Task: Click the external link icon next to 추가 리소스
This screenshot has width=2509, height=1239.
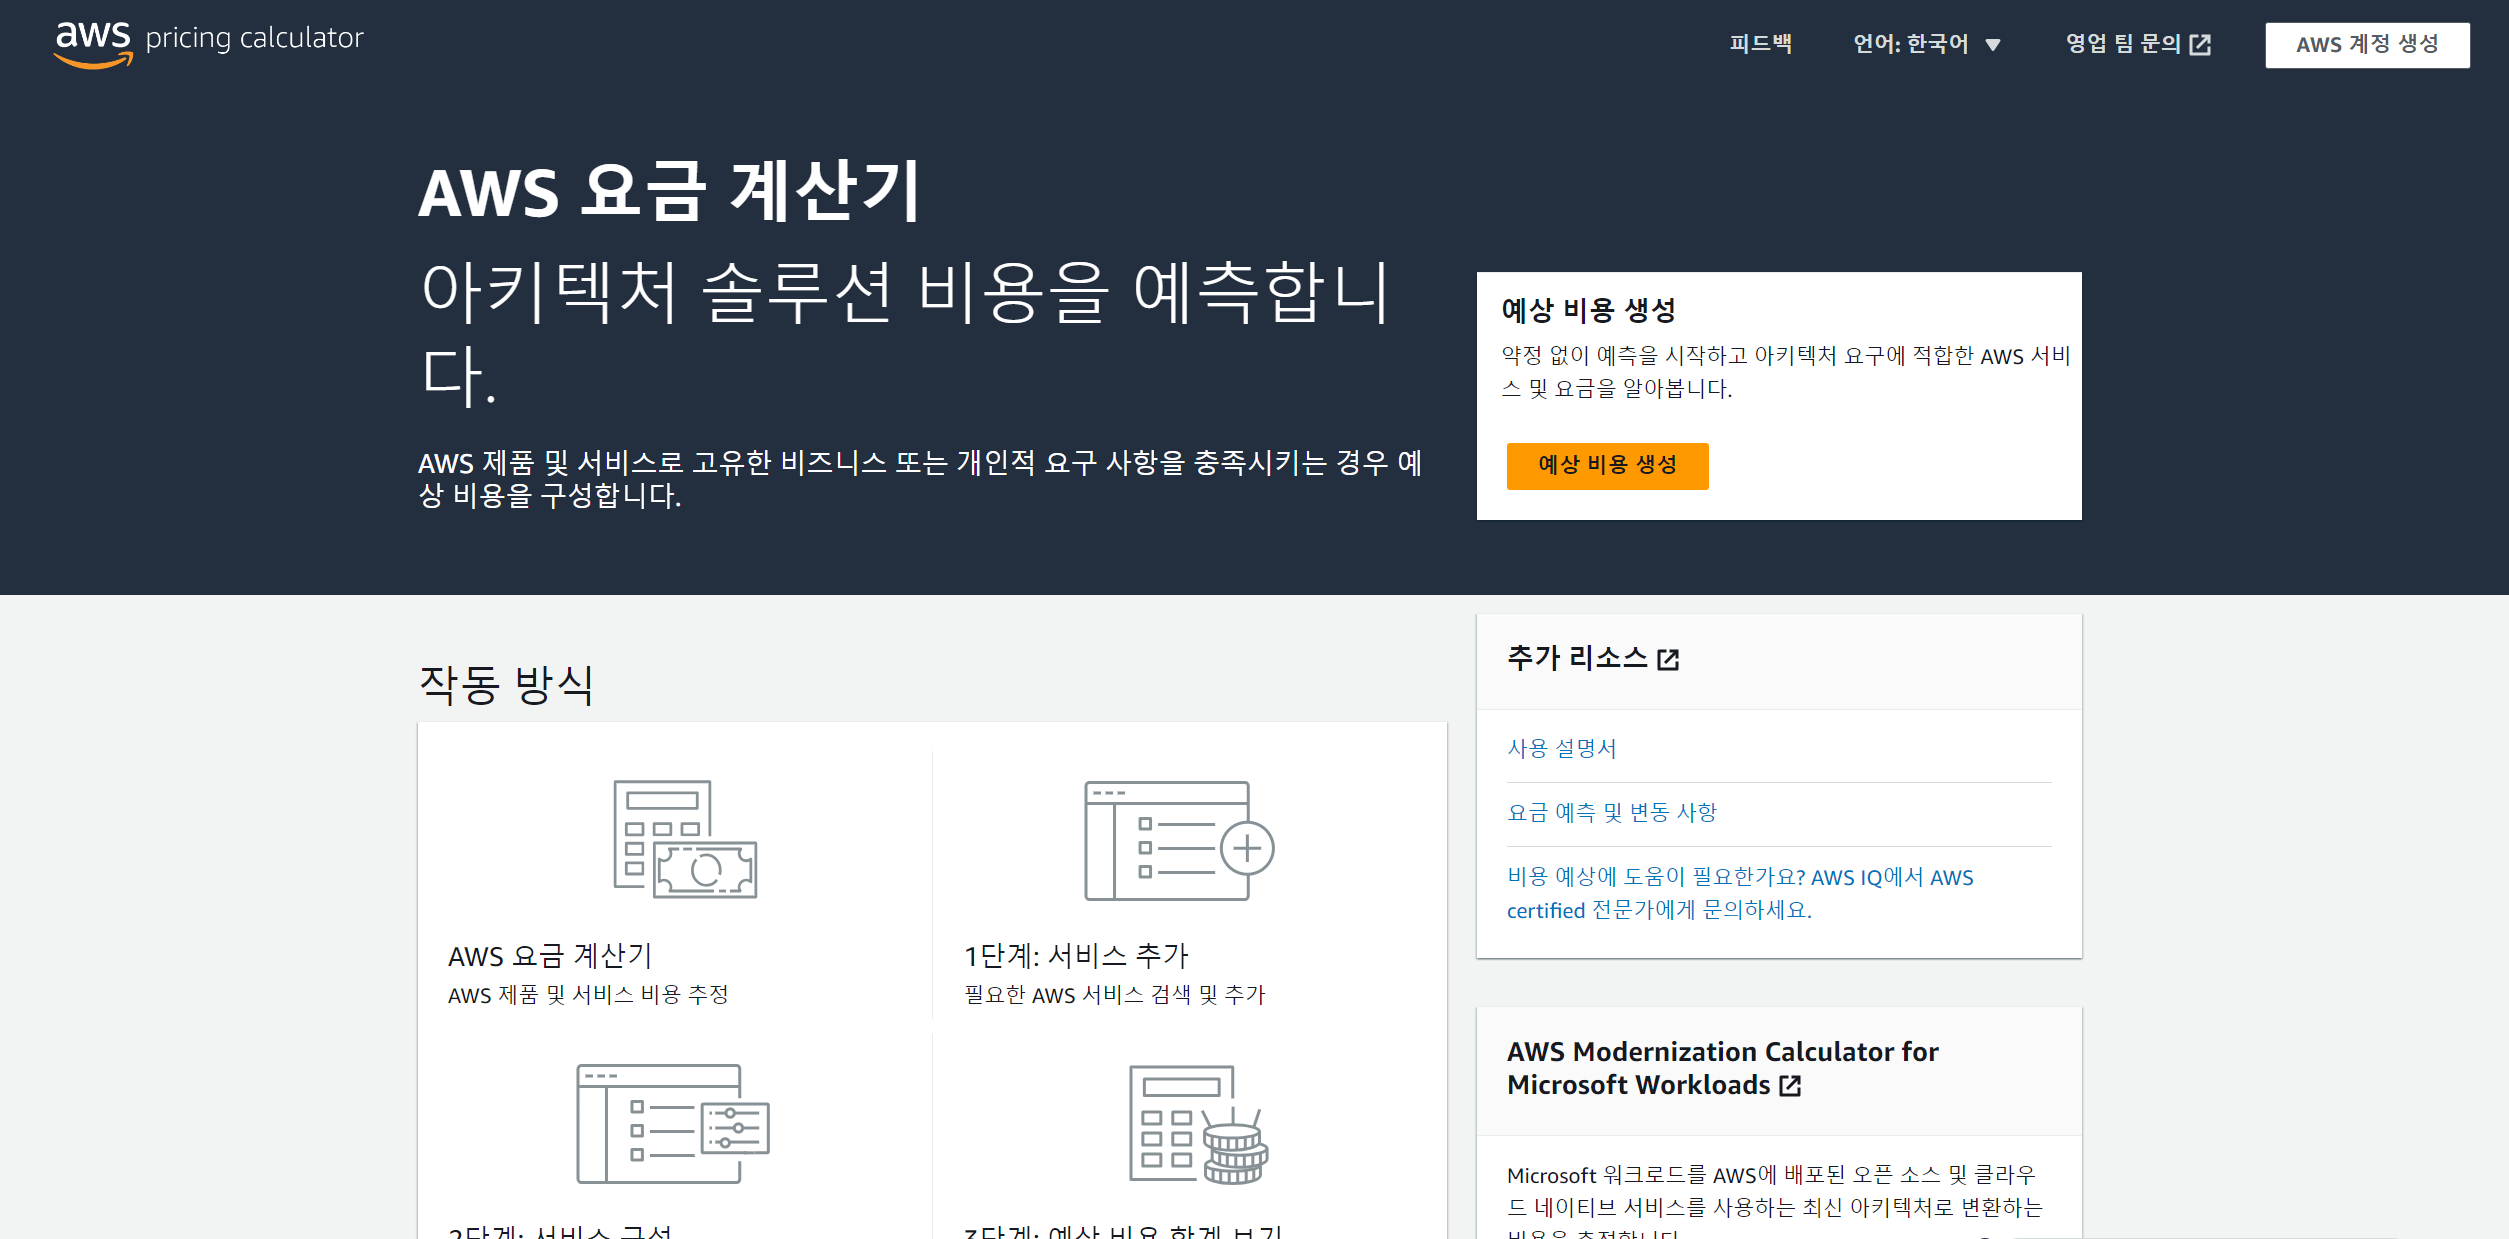Action: tap(1668, 660)
